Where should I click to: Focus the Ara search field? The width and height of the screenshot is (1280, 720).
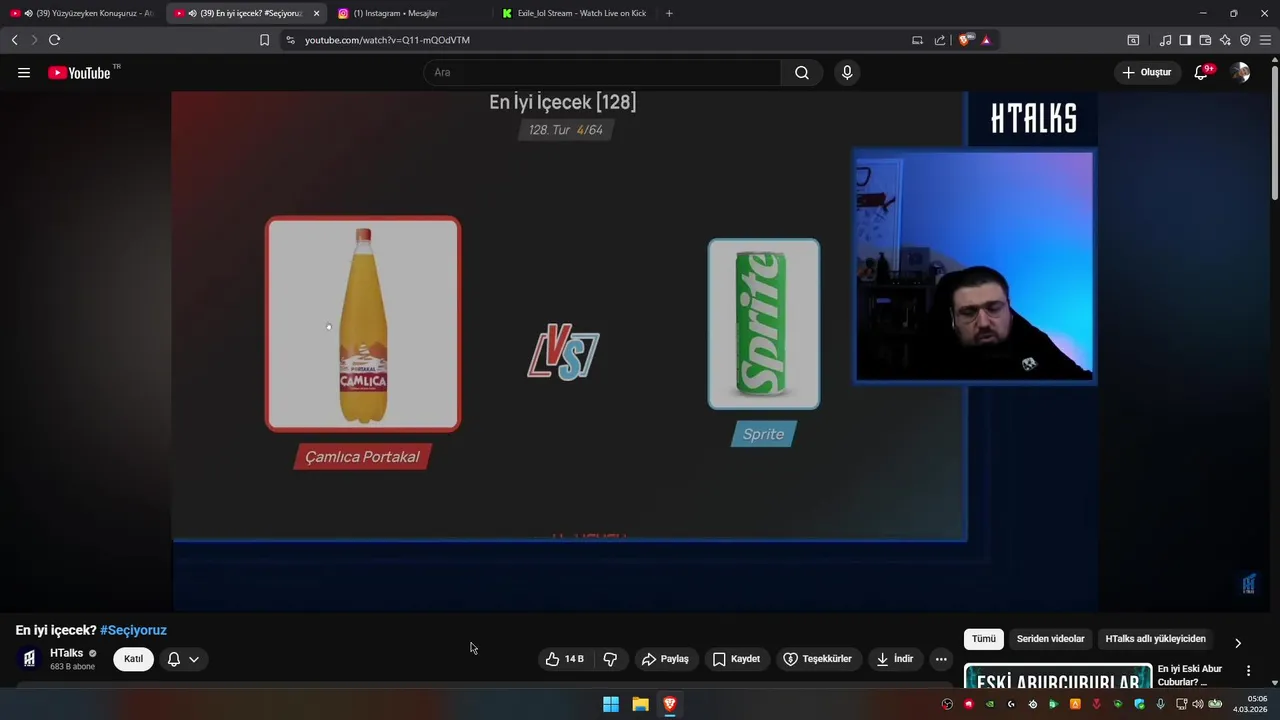coord(602,72)
